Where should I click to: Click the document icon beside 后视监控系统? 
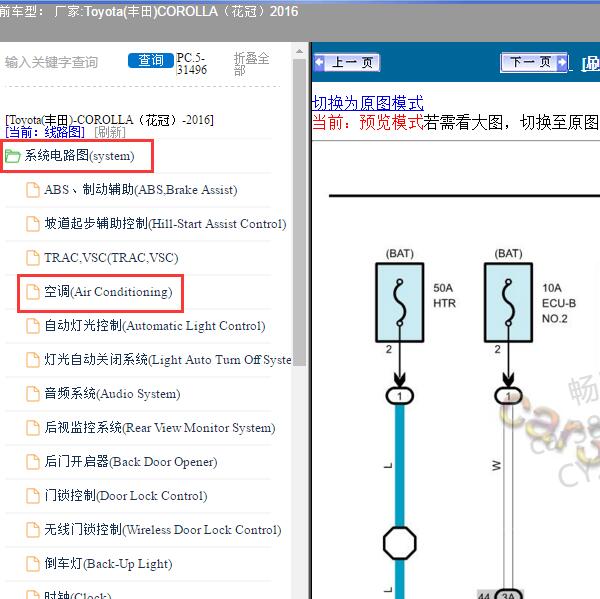[x=33, y=428]
